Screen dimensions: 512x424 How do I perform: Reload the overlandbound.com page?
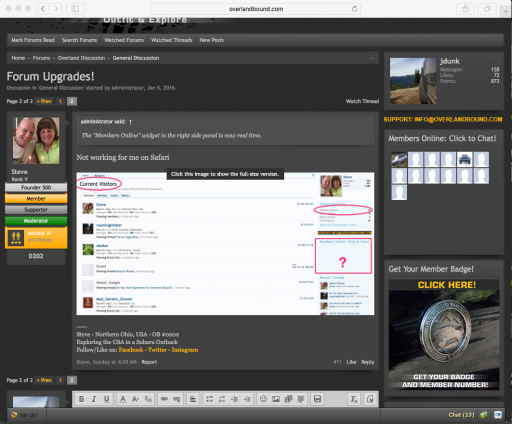coord(355,9)
